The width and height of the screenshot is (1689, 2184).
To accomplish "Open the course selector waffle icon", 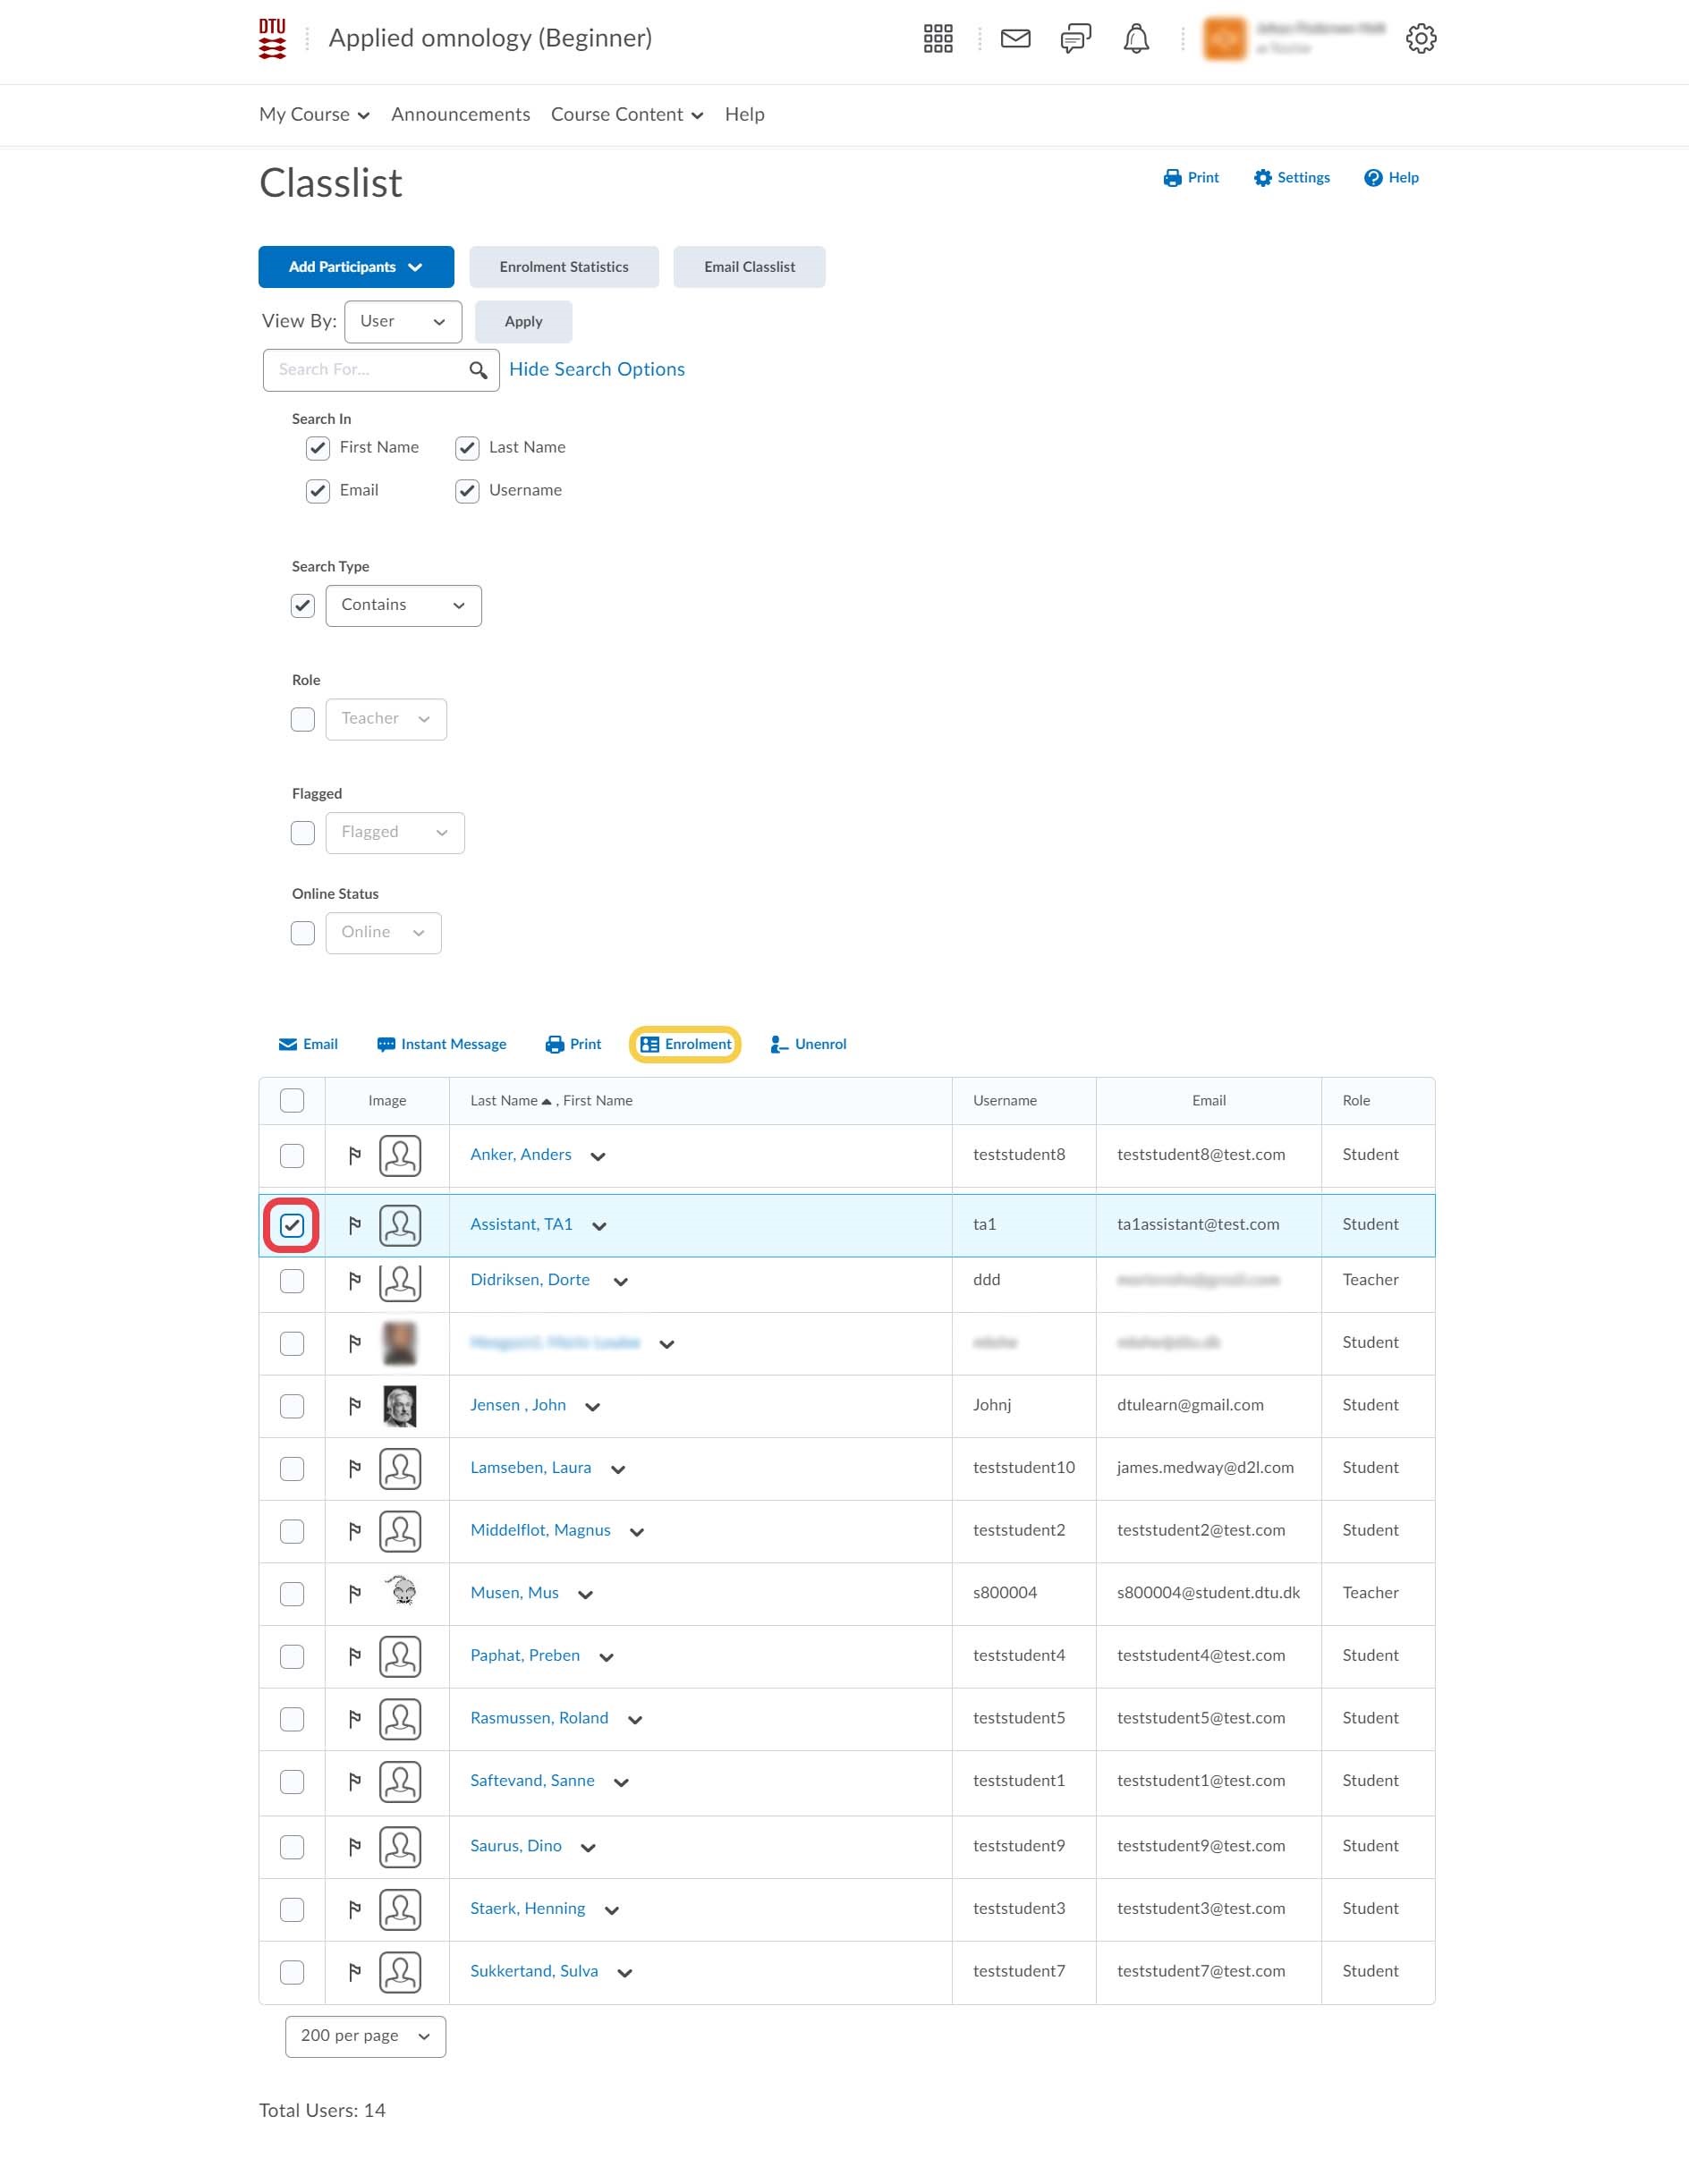I will point(937,39).
